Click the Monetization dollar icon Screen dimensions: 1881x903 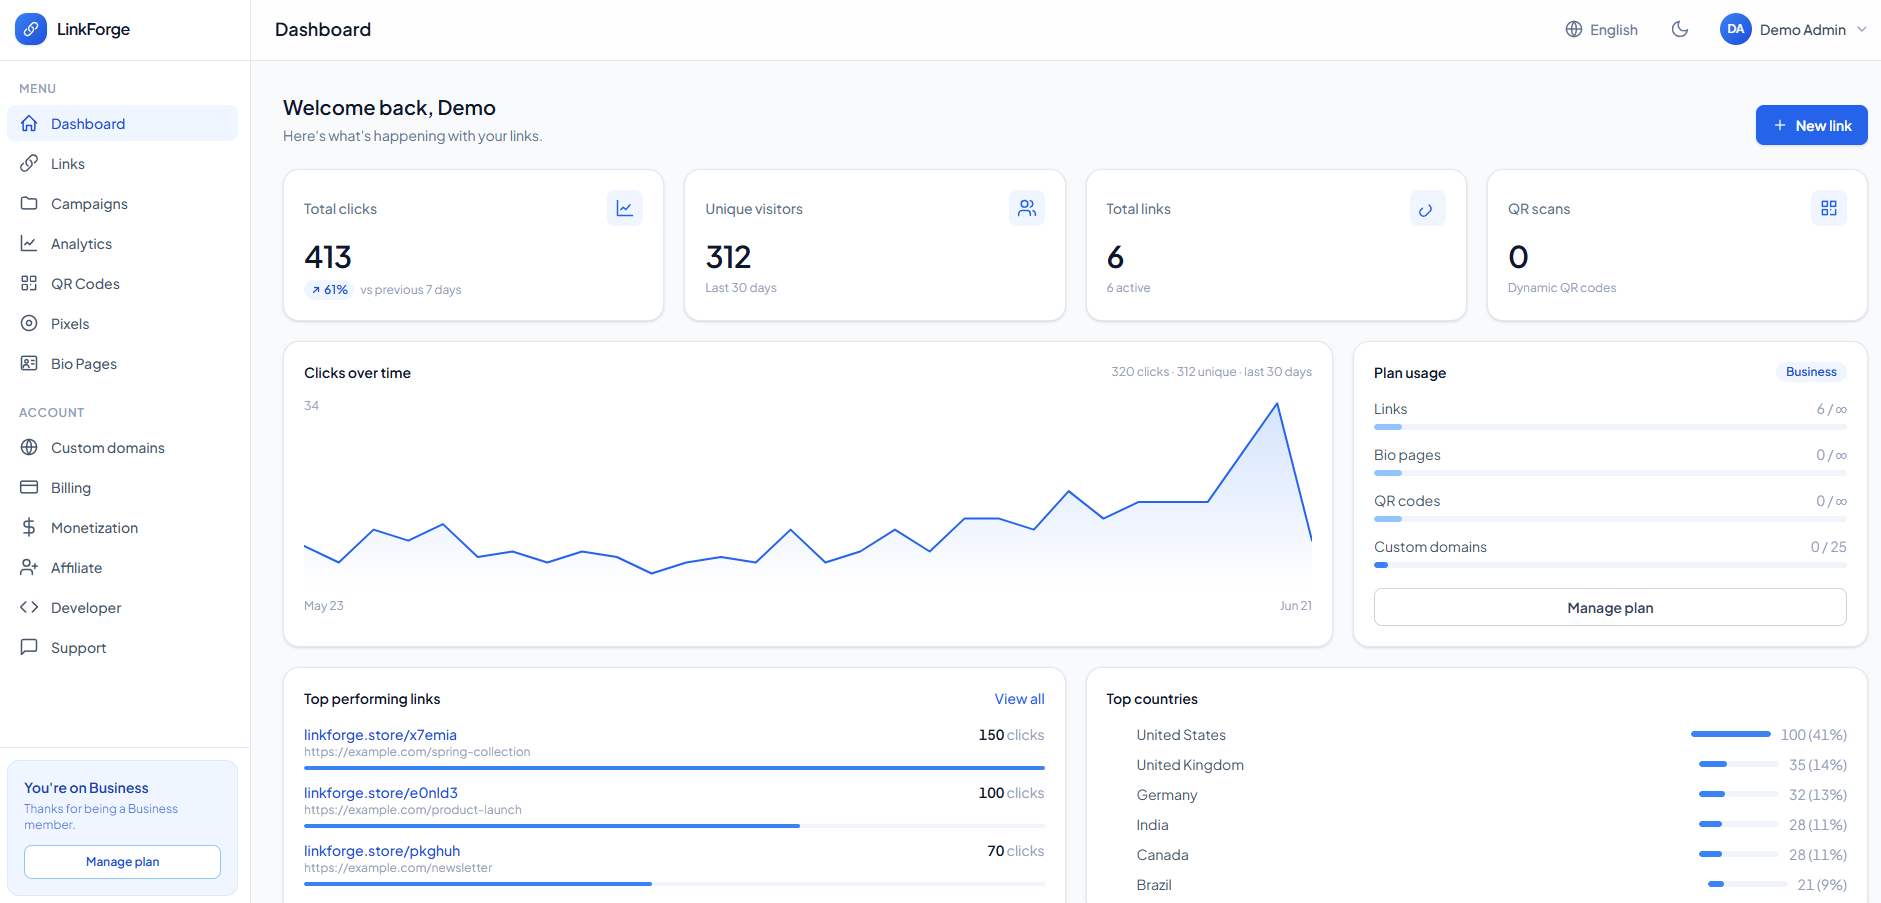29,527
